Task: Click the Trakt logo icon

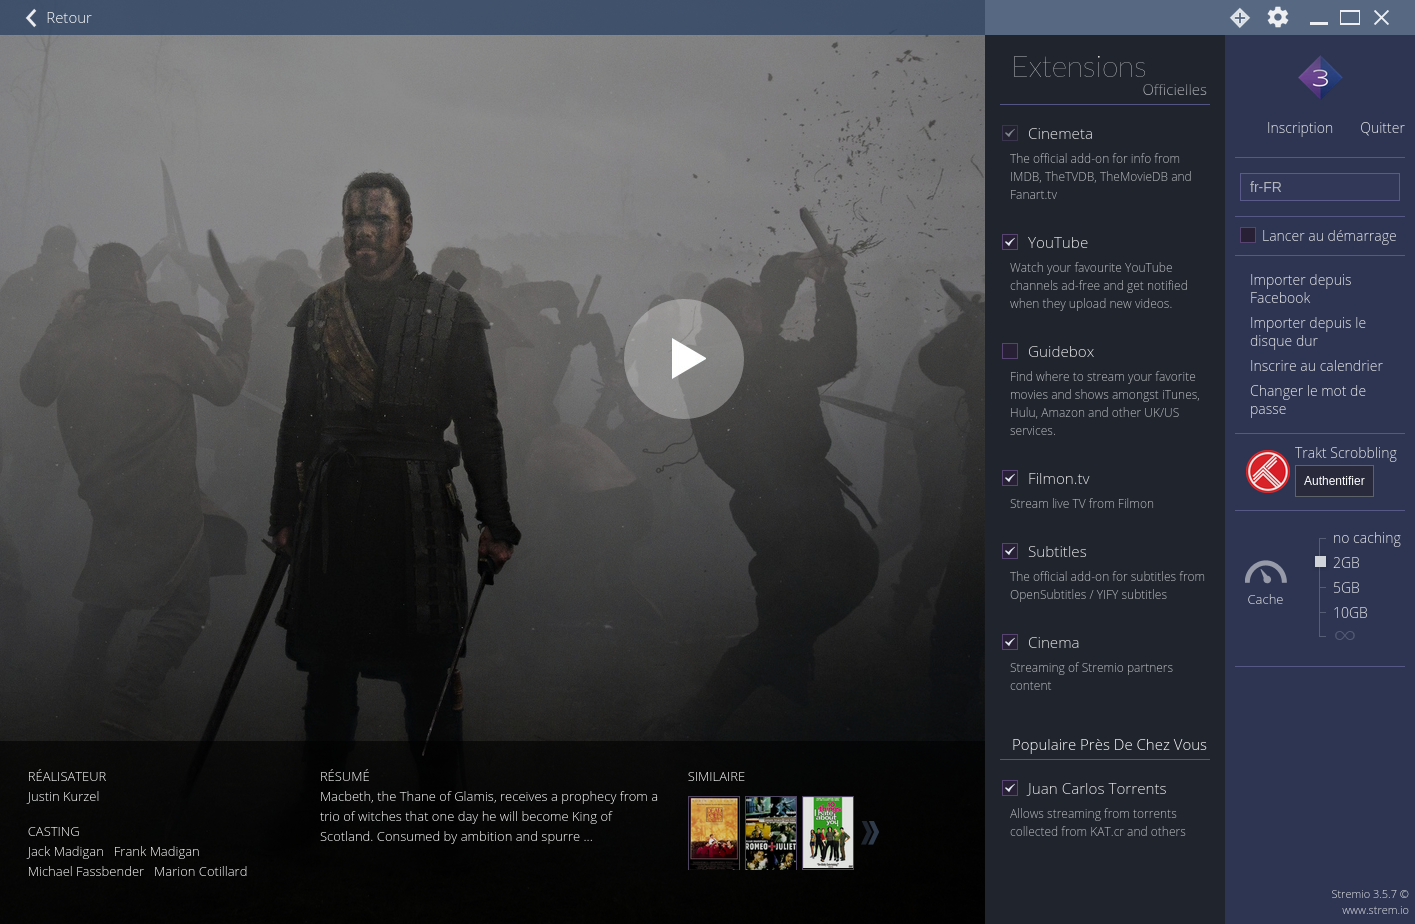Action: click(1268, 471)
